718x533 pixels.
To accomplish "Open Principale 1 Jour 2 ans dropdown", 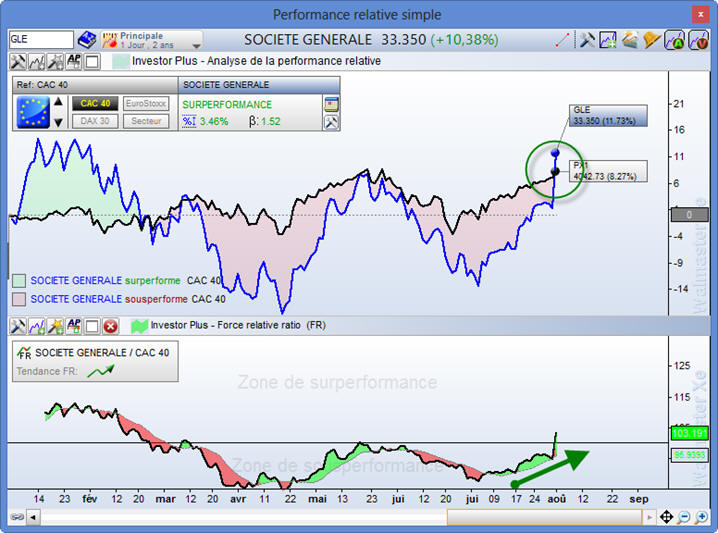I will pos(152,40).
